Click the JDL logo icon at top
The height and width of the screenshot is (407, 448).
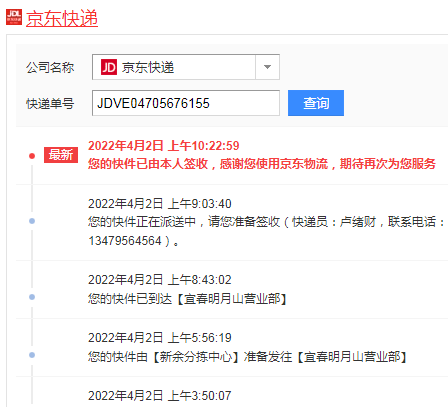click(14, 17)
